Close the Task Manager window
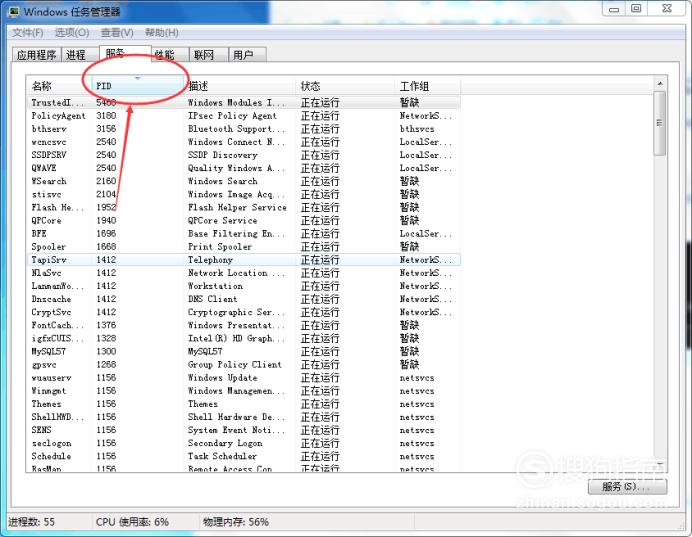The width and height of the screenshot is (692, 537). (x=667, y=8)
